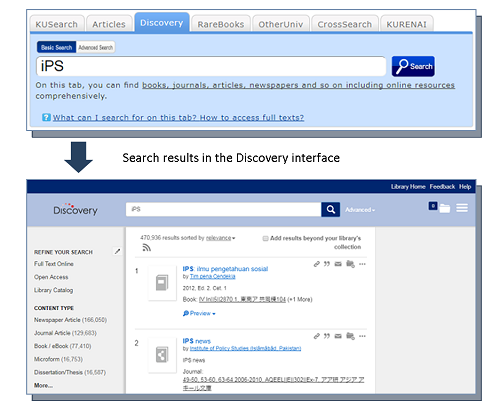Open Library Home link

pos(408,187)
